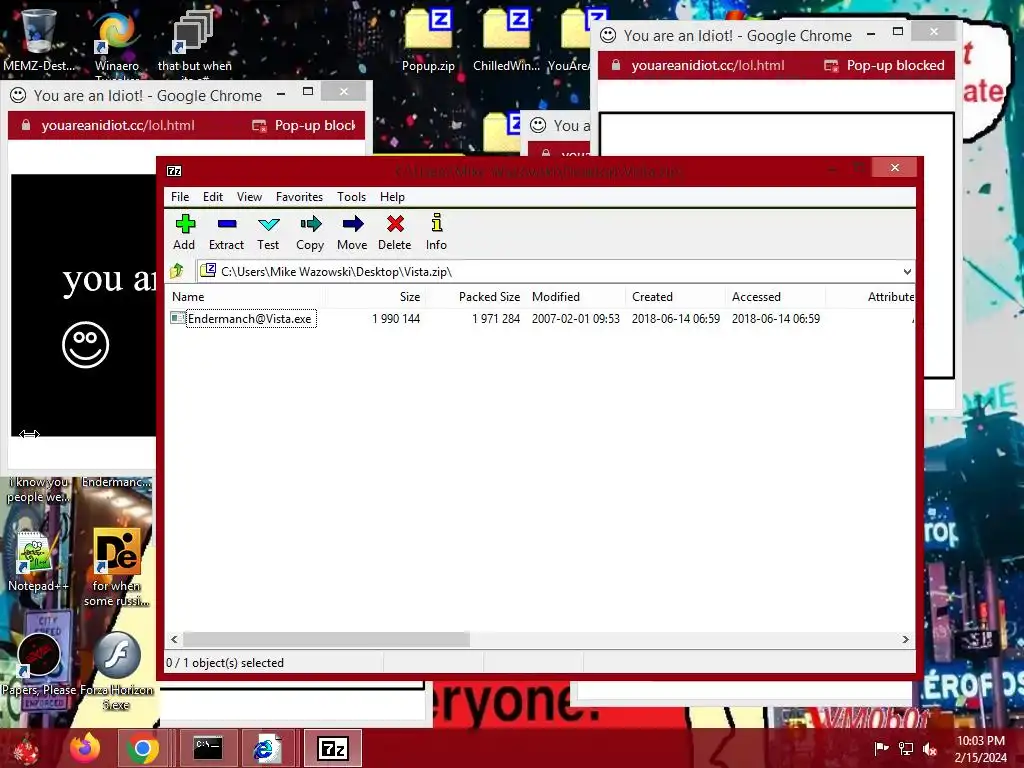Screen dimensions: 1024x768
Task: Extract files using the Extract toolbar icon
Action: point(226,232)
